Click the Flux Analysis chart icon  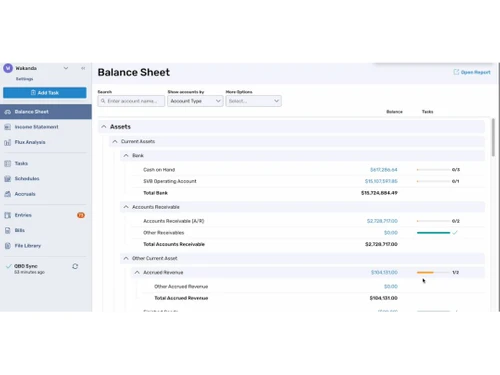[8, 143]
